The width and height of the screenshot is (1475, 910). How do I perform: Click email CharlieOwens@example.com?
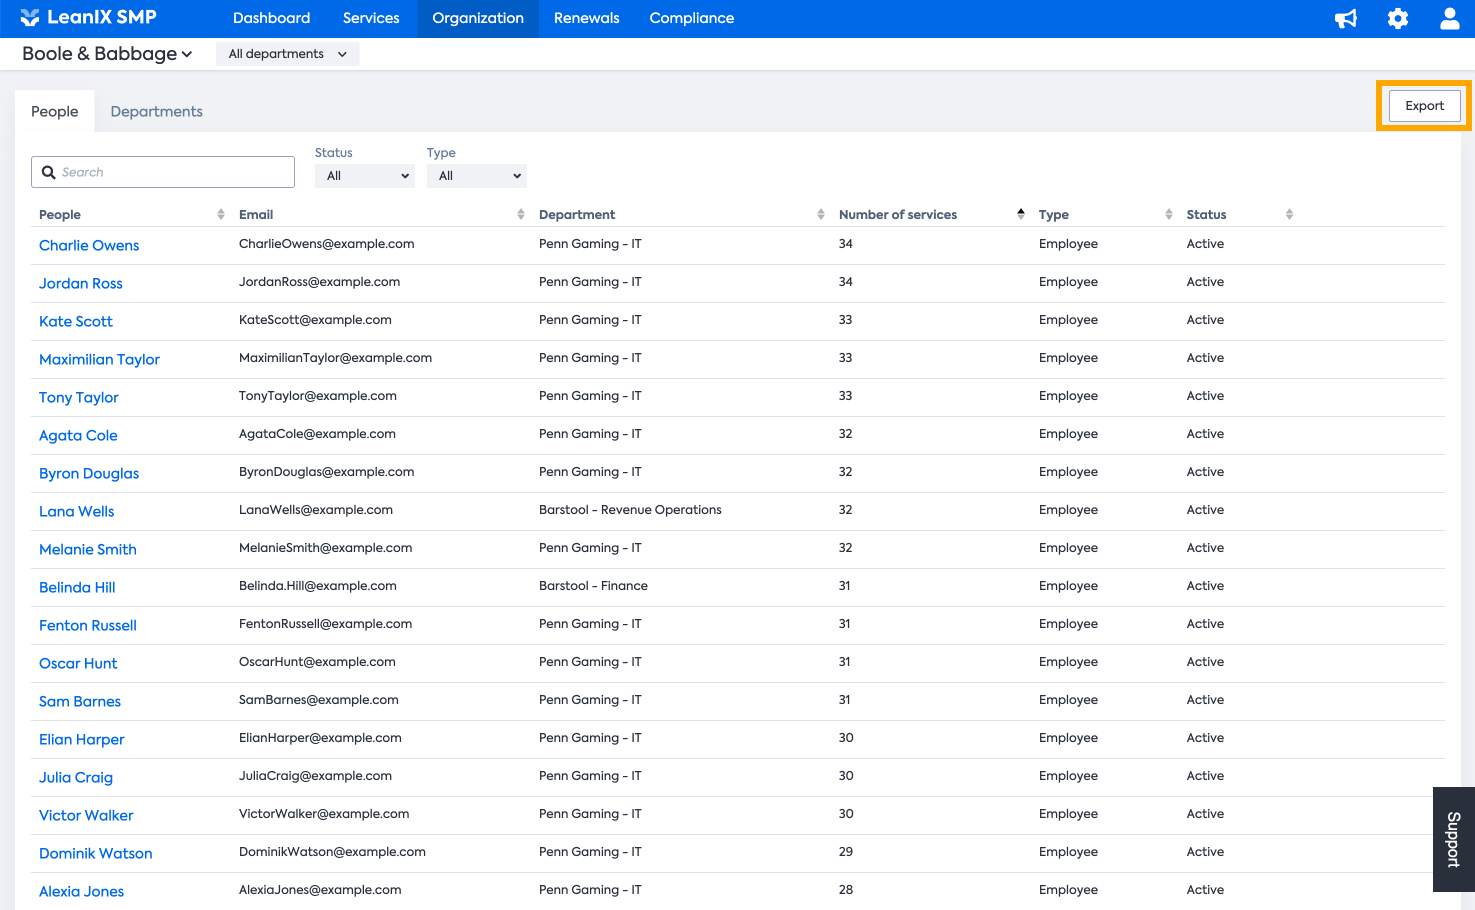327,244
